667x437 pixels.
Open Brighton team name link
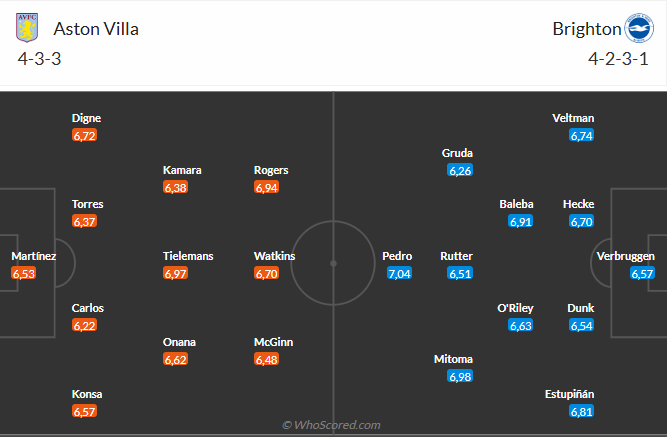click(587, 29)
